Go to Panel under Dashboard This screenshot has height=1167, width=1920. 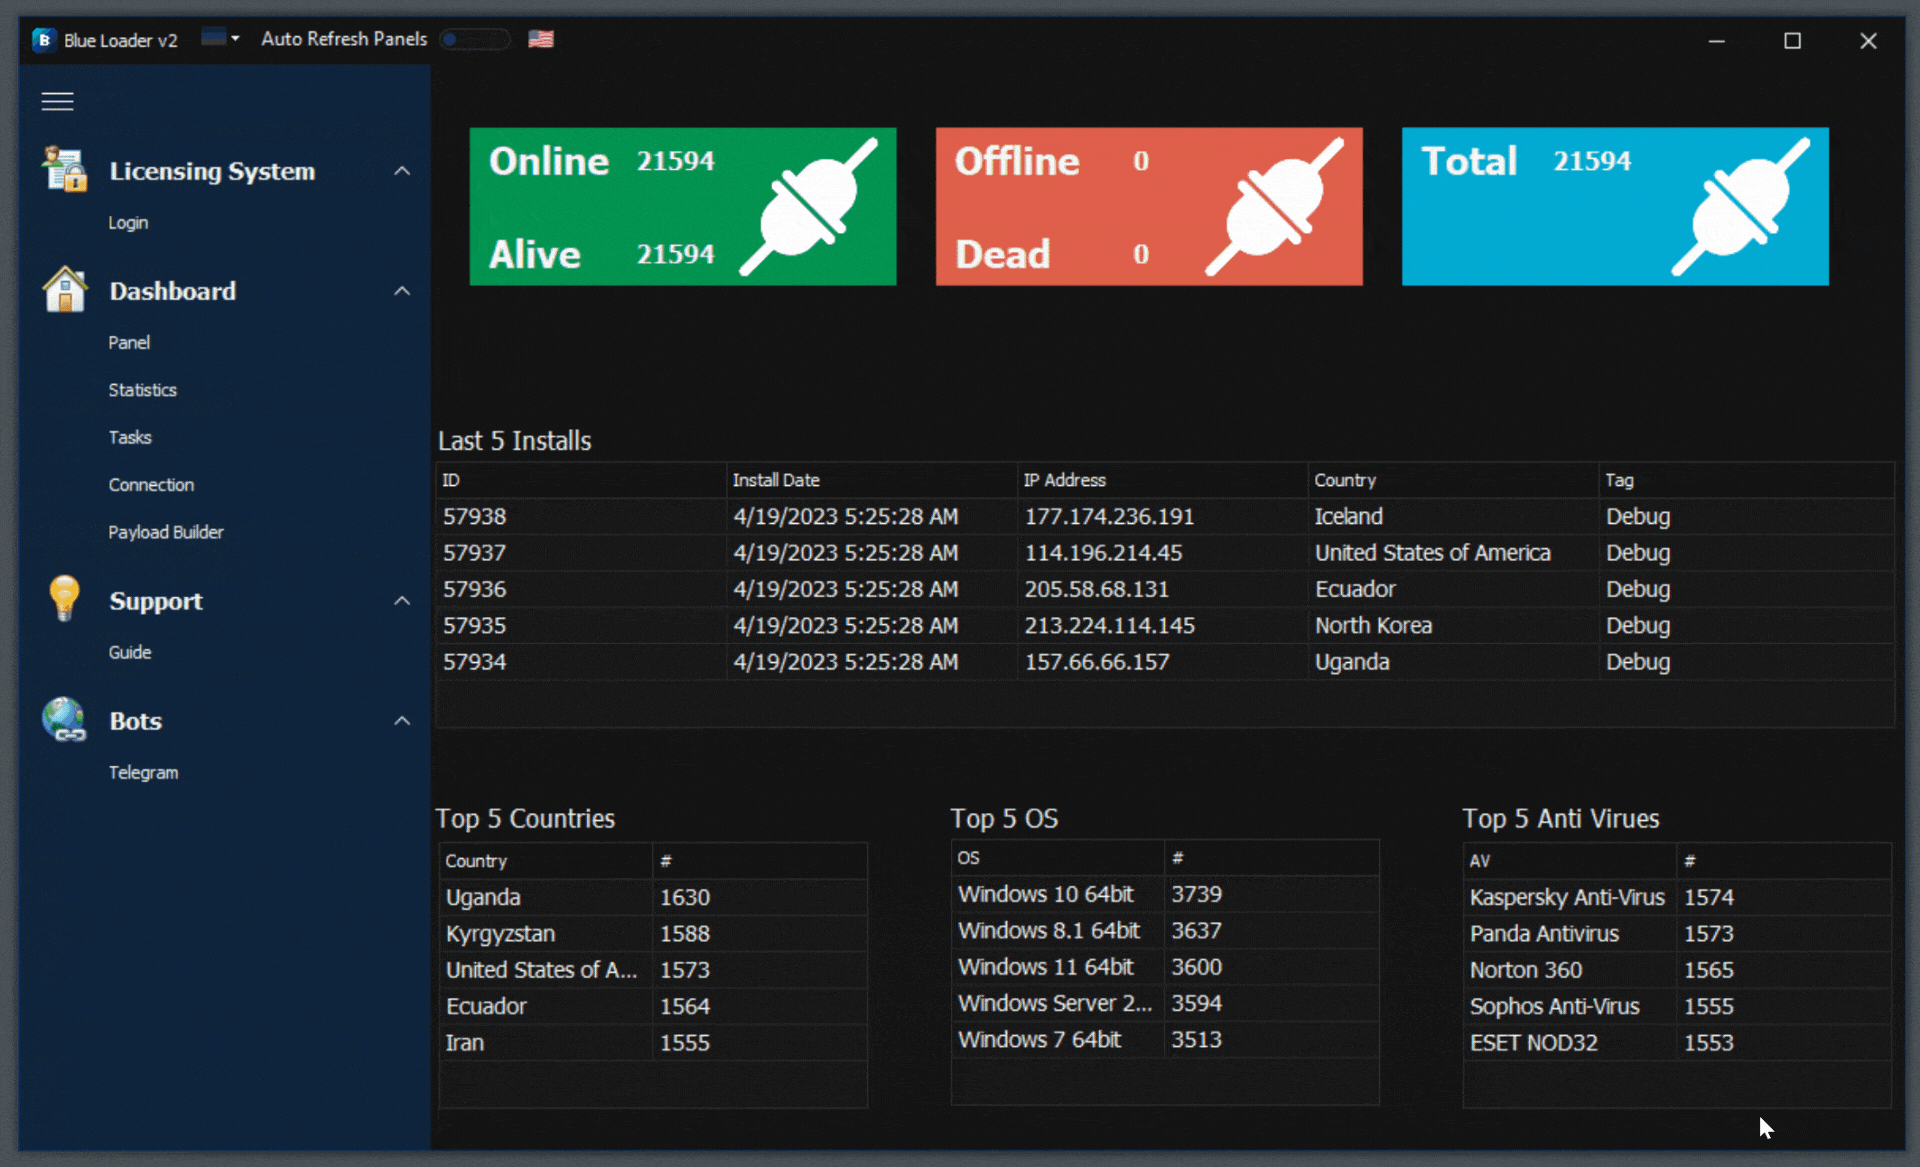(x=129, y=343)
